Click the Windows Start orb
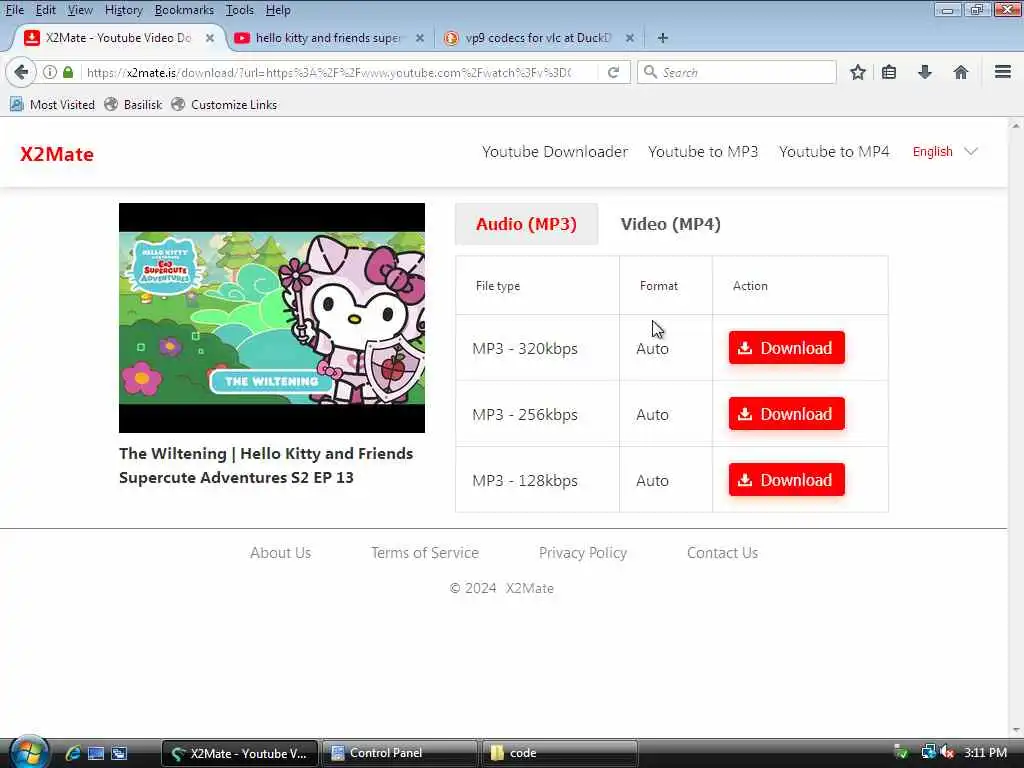The image size is (1024, 768). (29, 751)
